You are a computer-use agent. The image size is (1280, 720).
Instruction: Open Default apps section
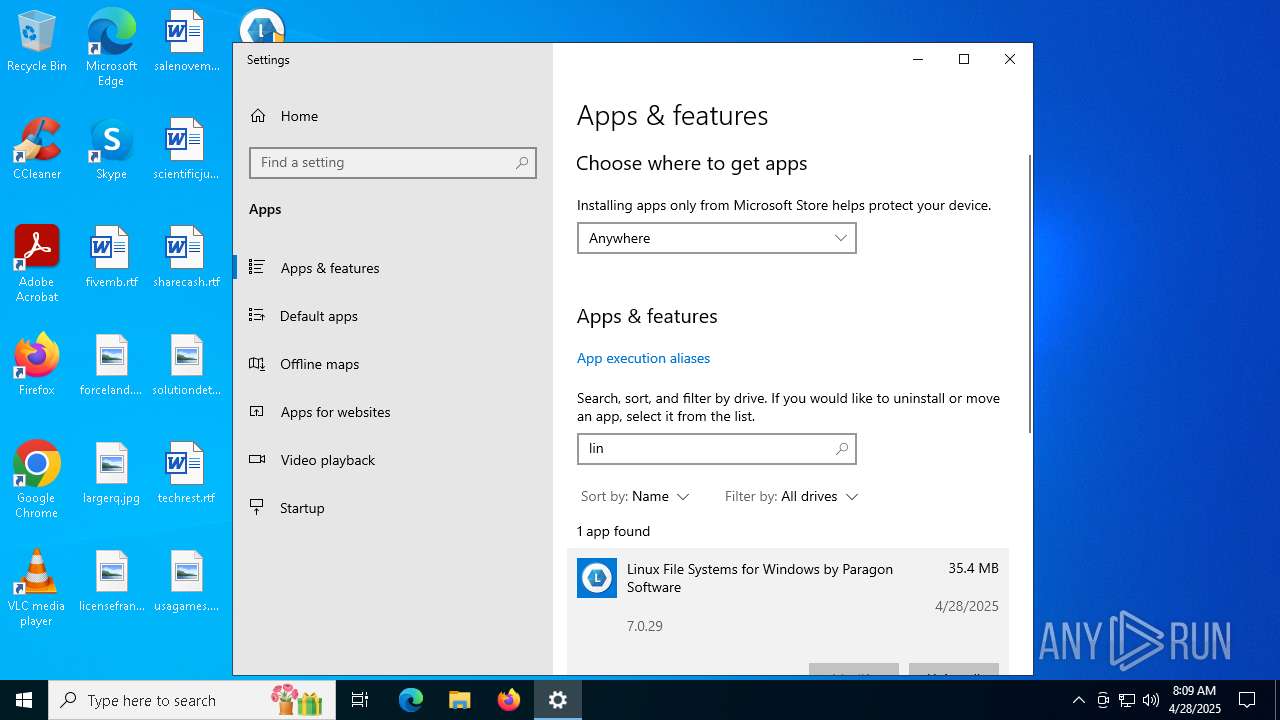click(x=392, y=316)
